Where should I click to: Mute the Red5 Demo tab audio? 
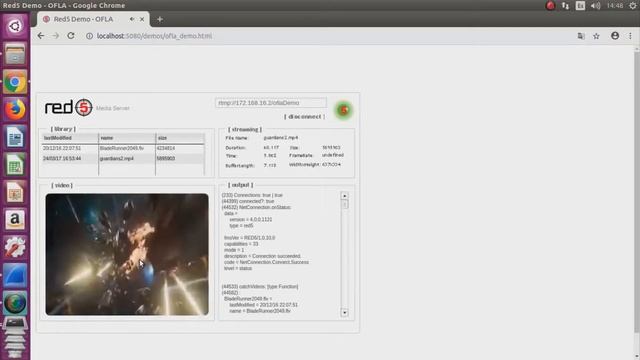pos(132,19)
